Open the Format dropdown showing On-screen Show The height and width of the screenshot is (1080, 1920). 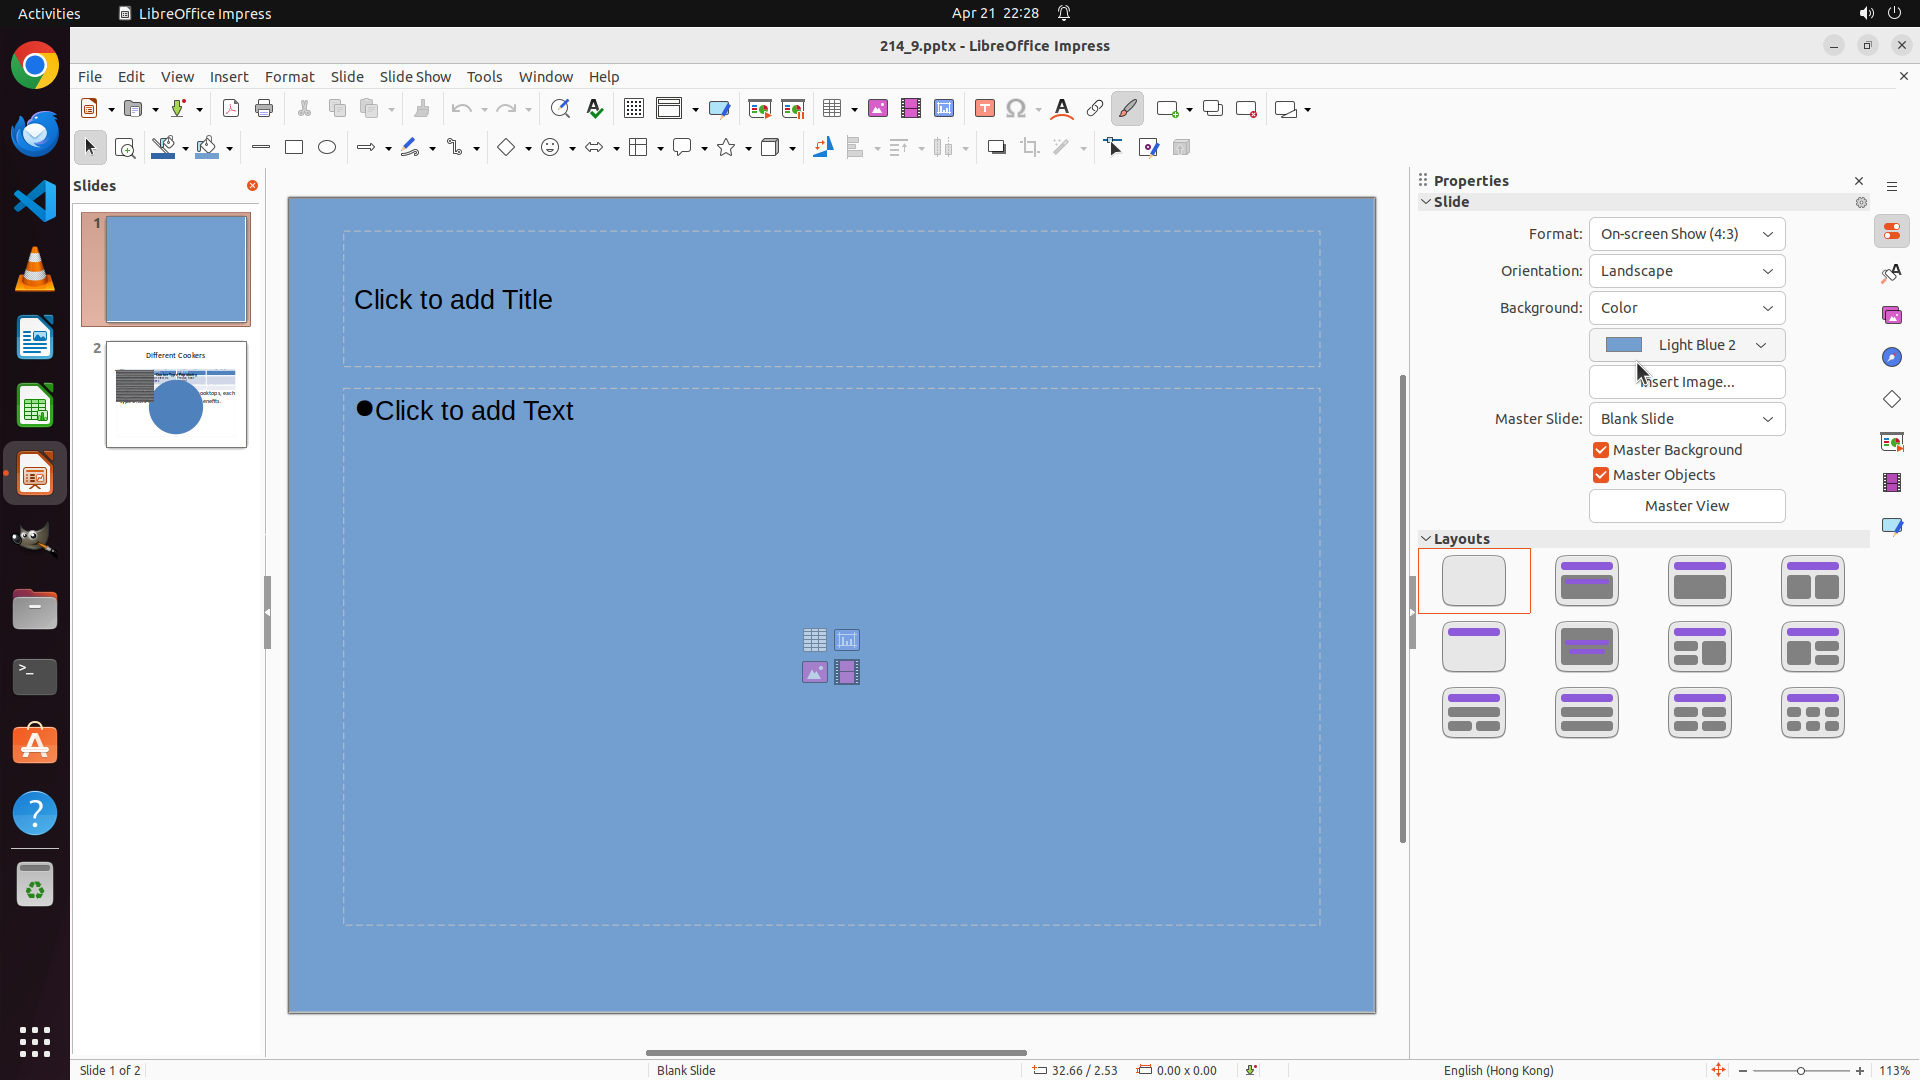[x=1686, y=234]
